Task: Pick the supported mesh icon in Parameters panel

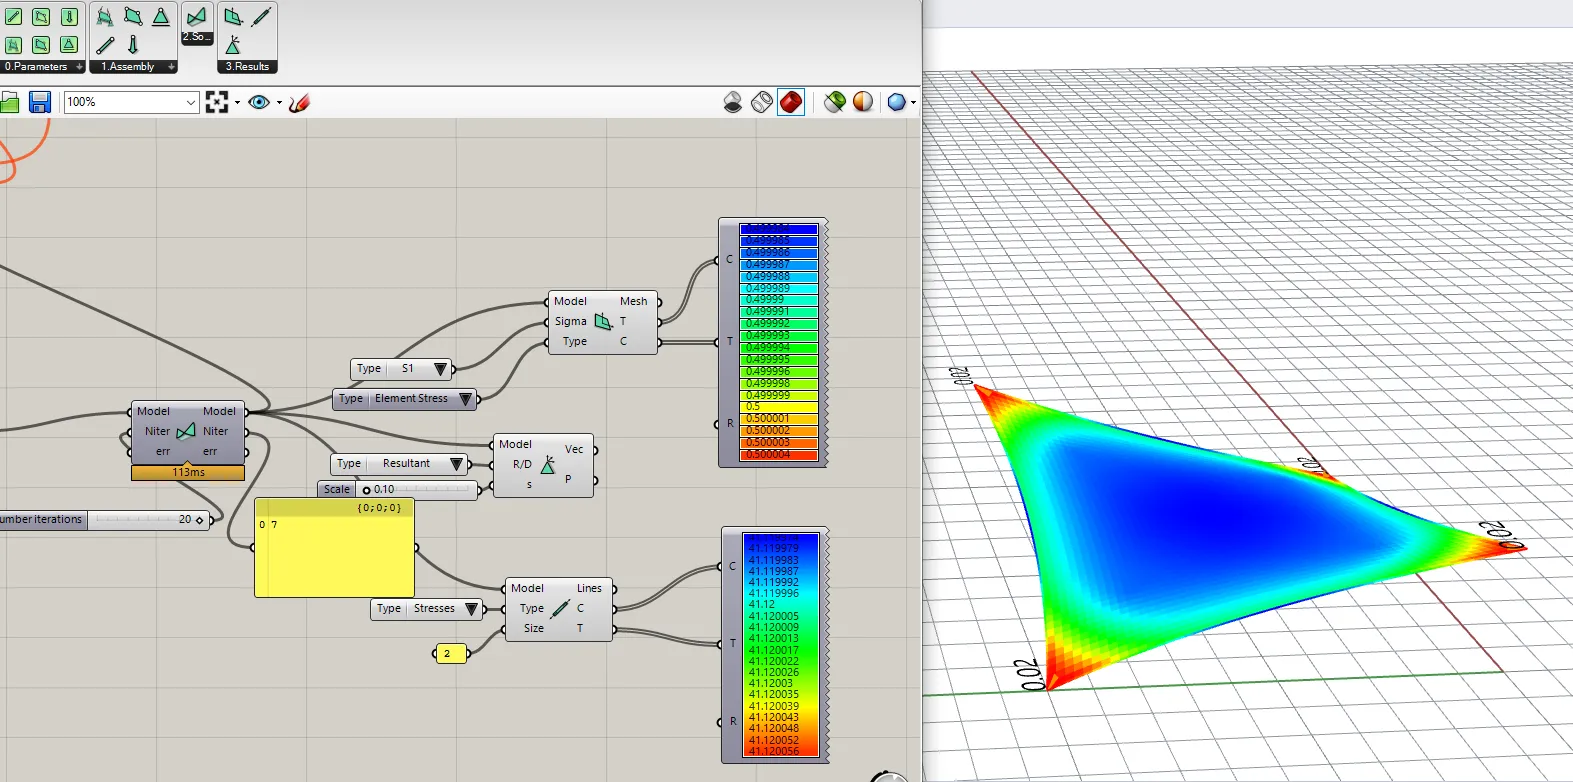Action: click(14, 45)
